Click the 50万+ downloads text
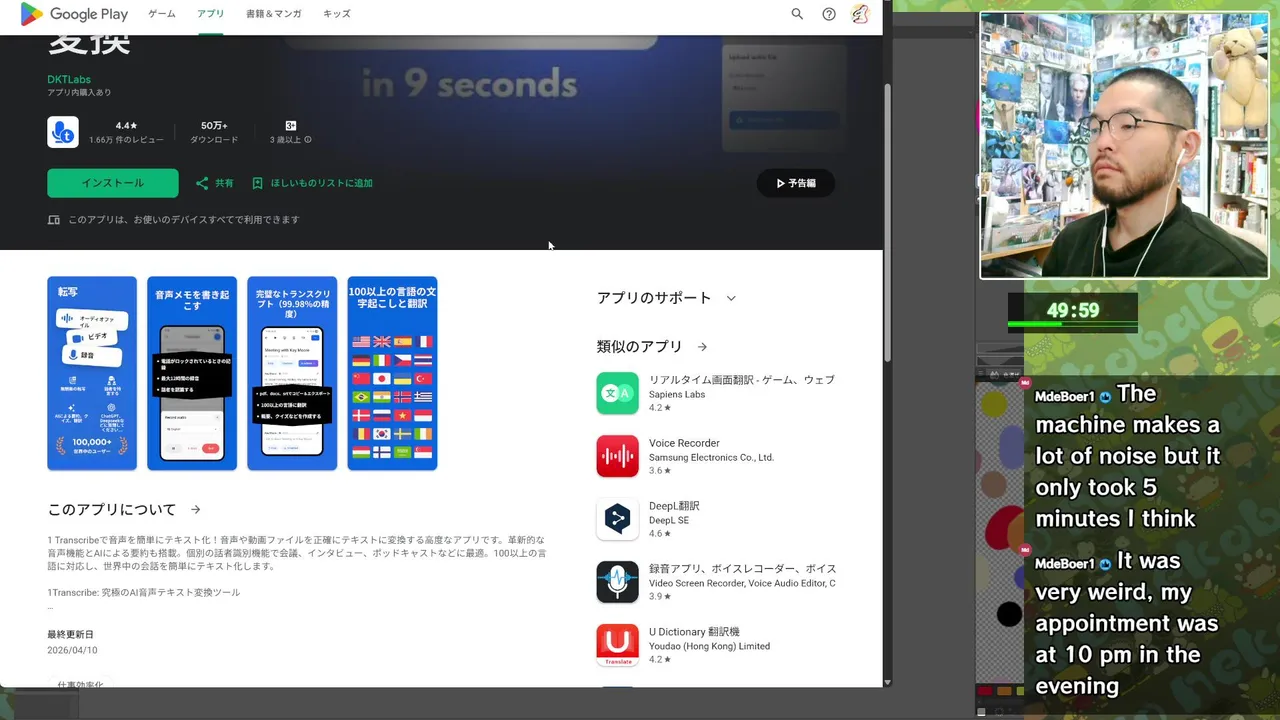 pos(214,126)
